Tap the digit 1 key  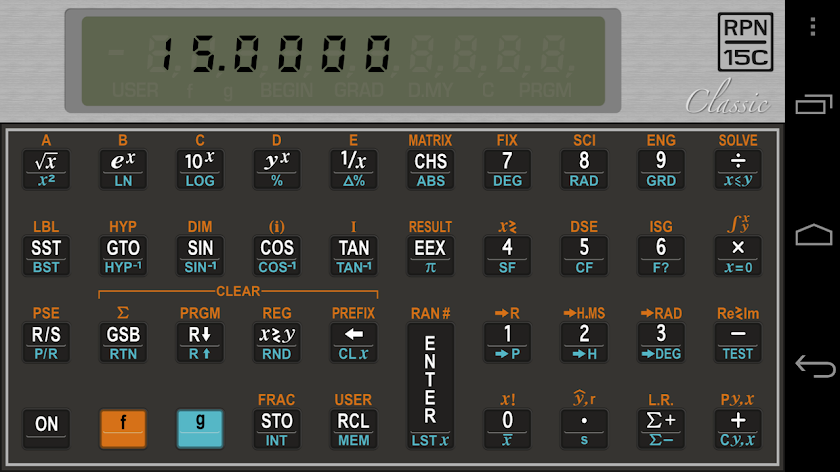pyautogui.click(x=507, y=342)
